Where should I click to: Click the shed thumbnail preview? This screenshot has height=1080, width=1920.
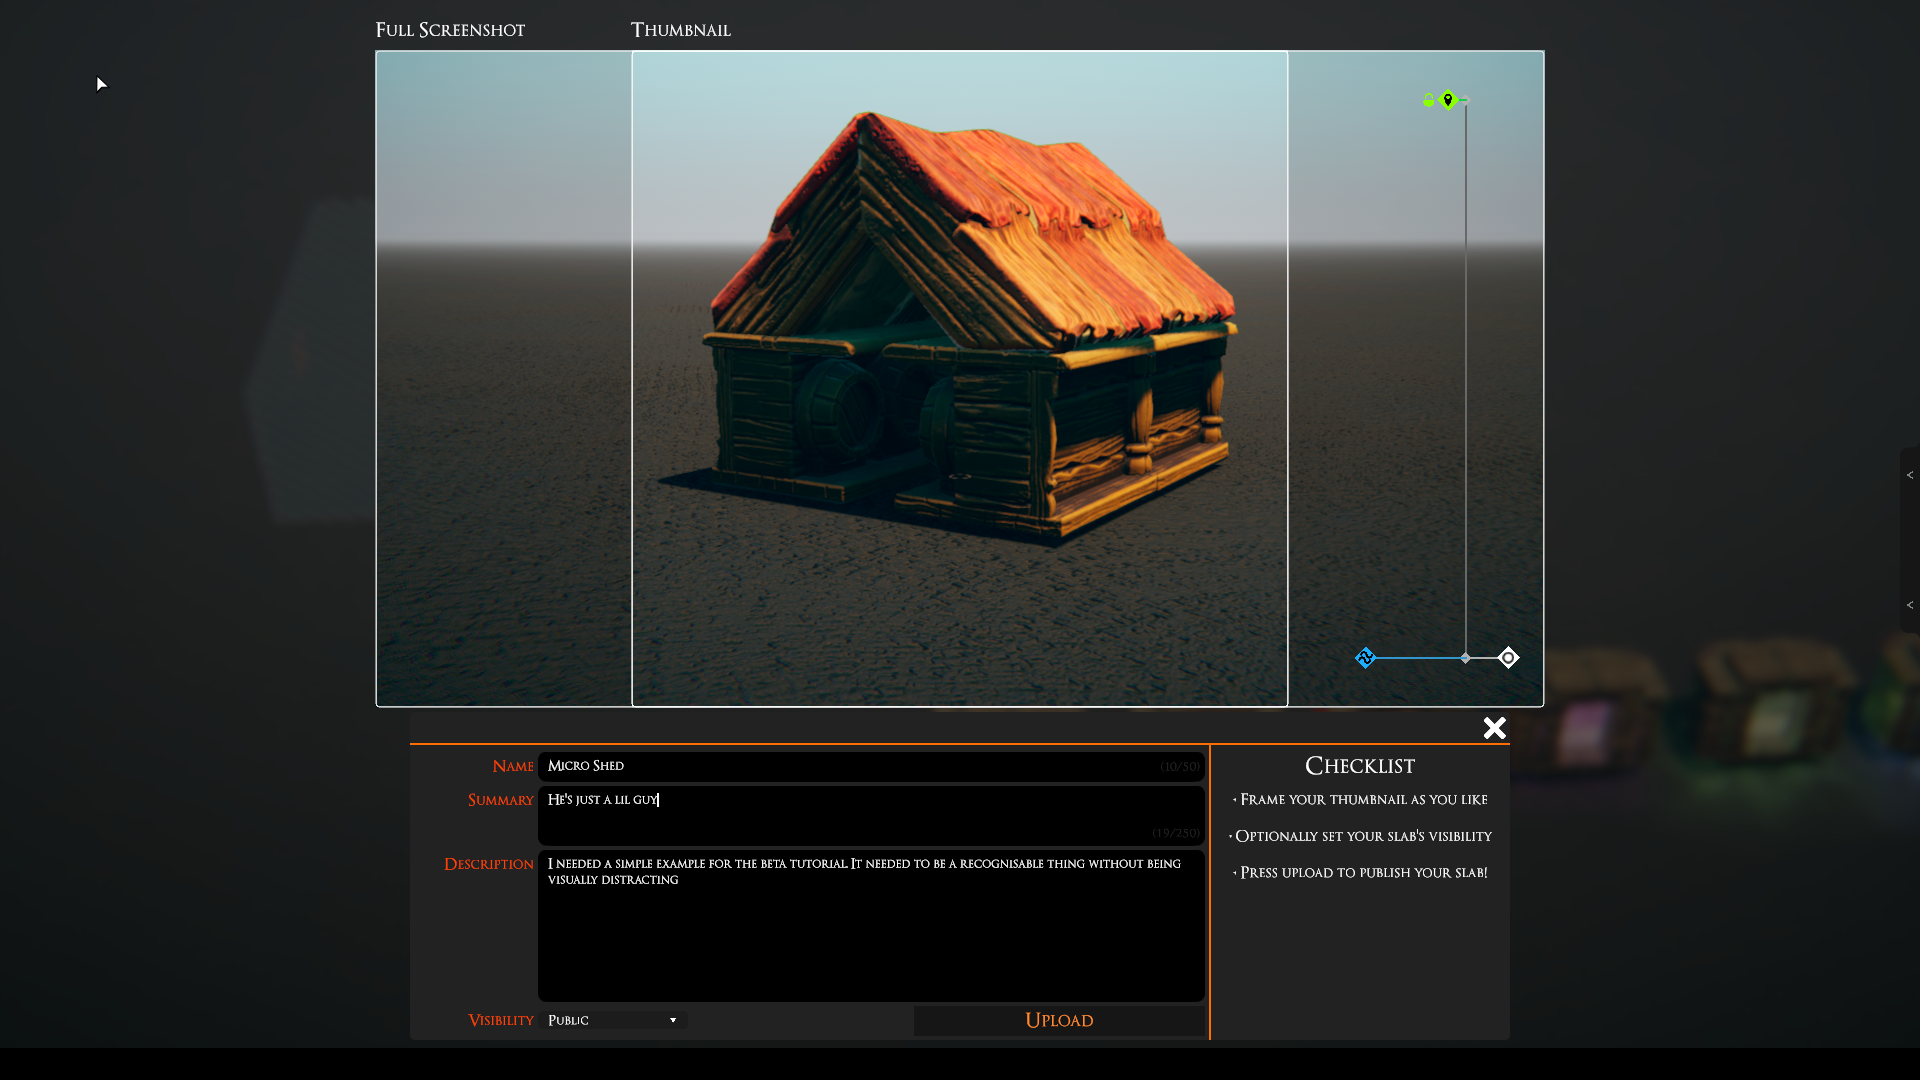(959, 379)
